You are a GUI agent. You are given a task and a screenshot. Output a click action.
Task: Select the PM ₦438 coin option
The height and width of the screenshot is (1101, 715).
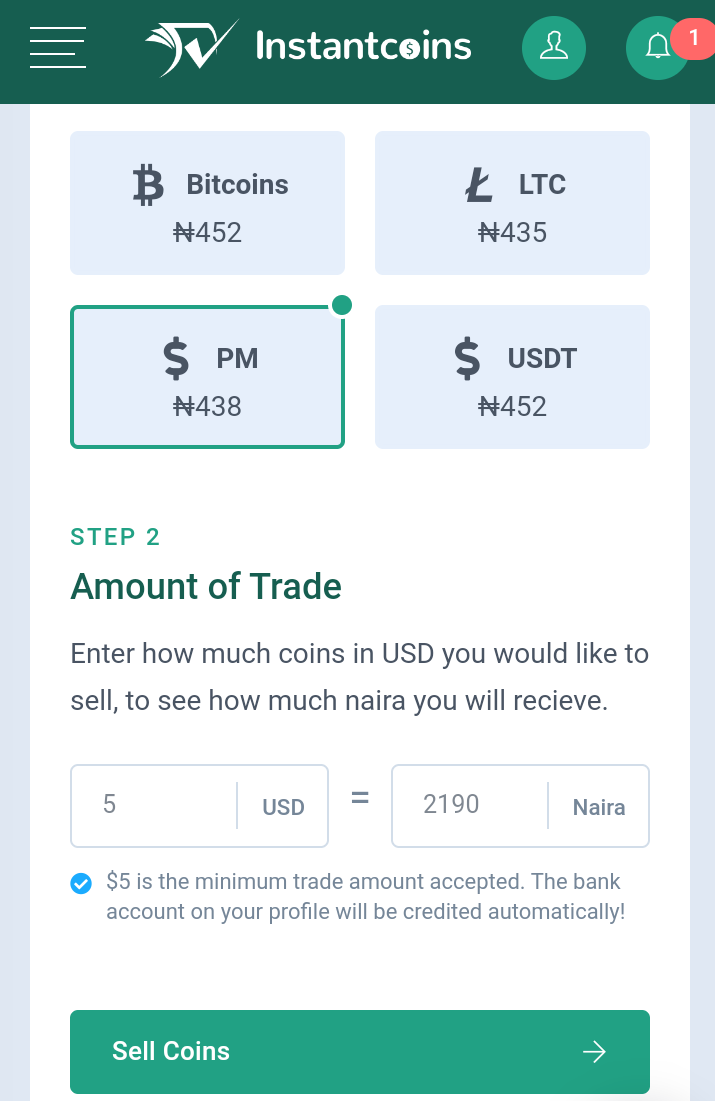point(207,377)
